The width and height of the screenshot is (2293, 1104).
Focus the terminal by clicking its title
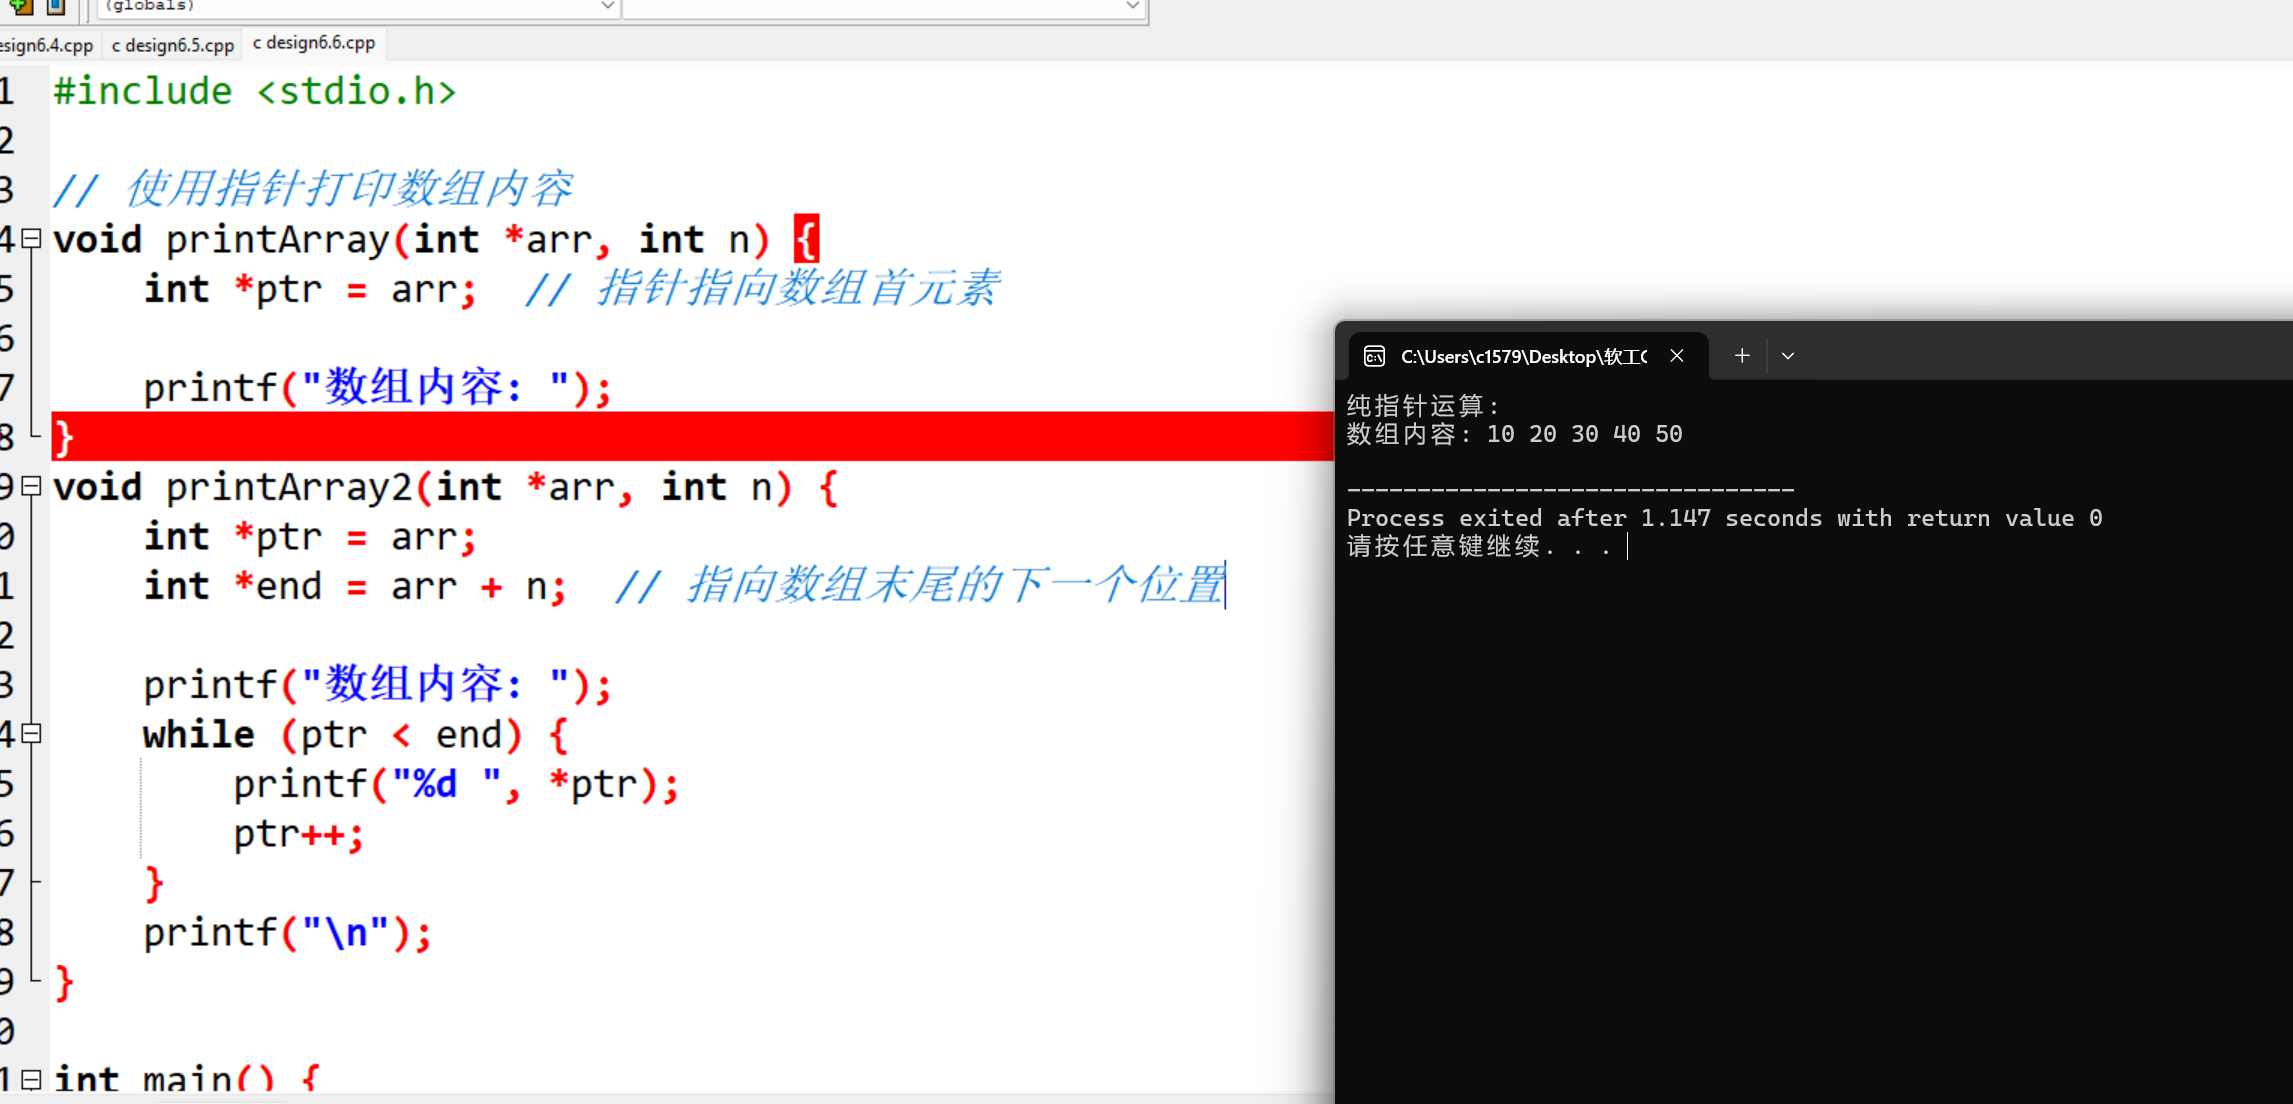1520,356
